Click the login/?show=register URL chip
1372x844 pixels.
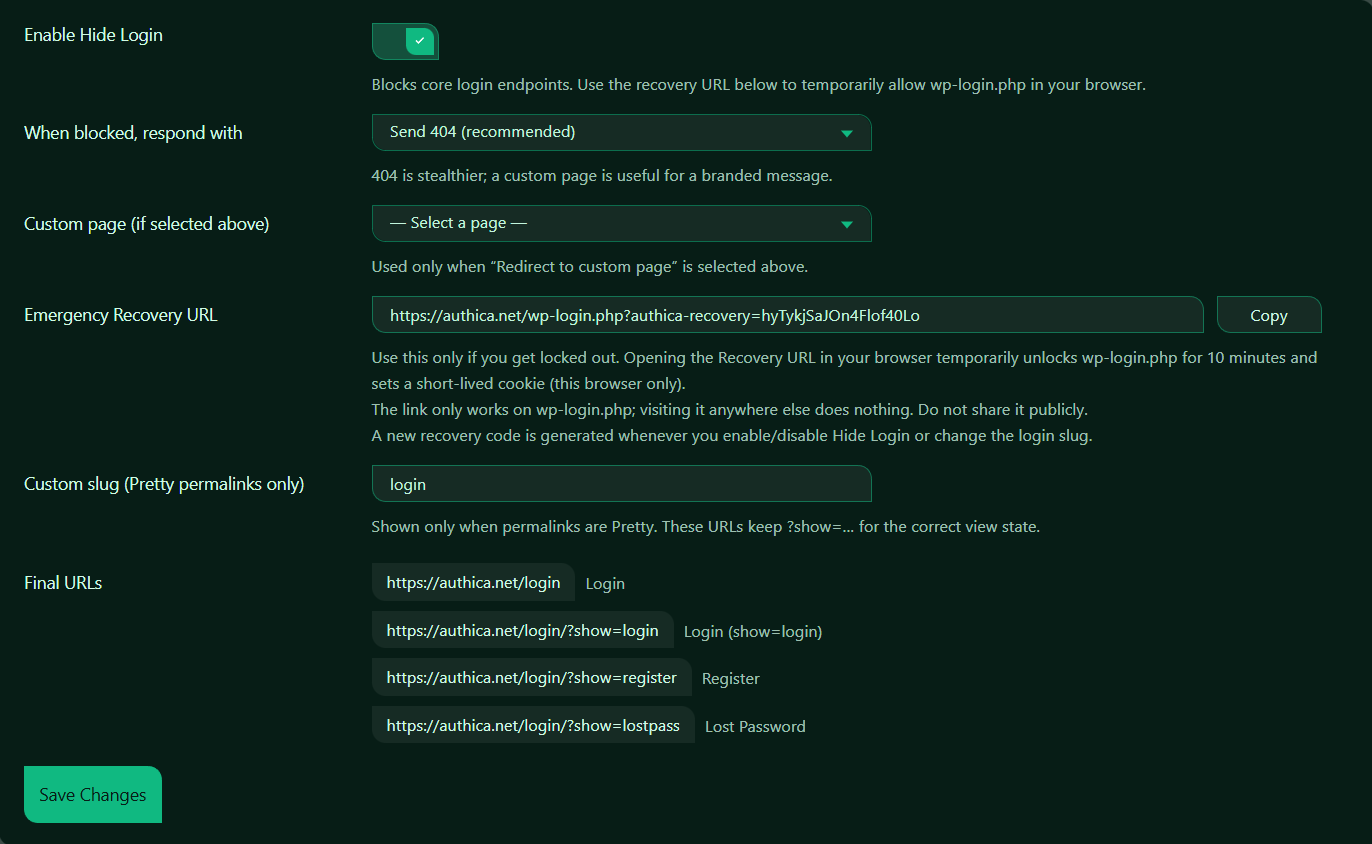tap(531, 677)
